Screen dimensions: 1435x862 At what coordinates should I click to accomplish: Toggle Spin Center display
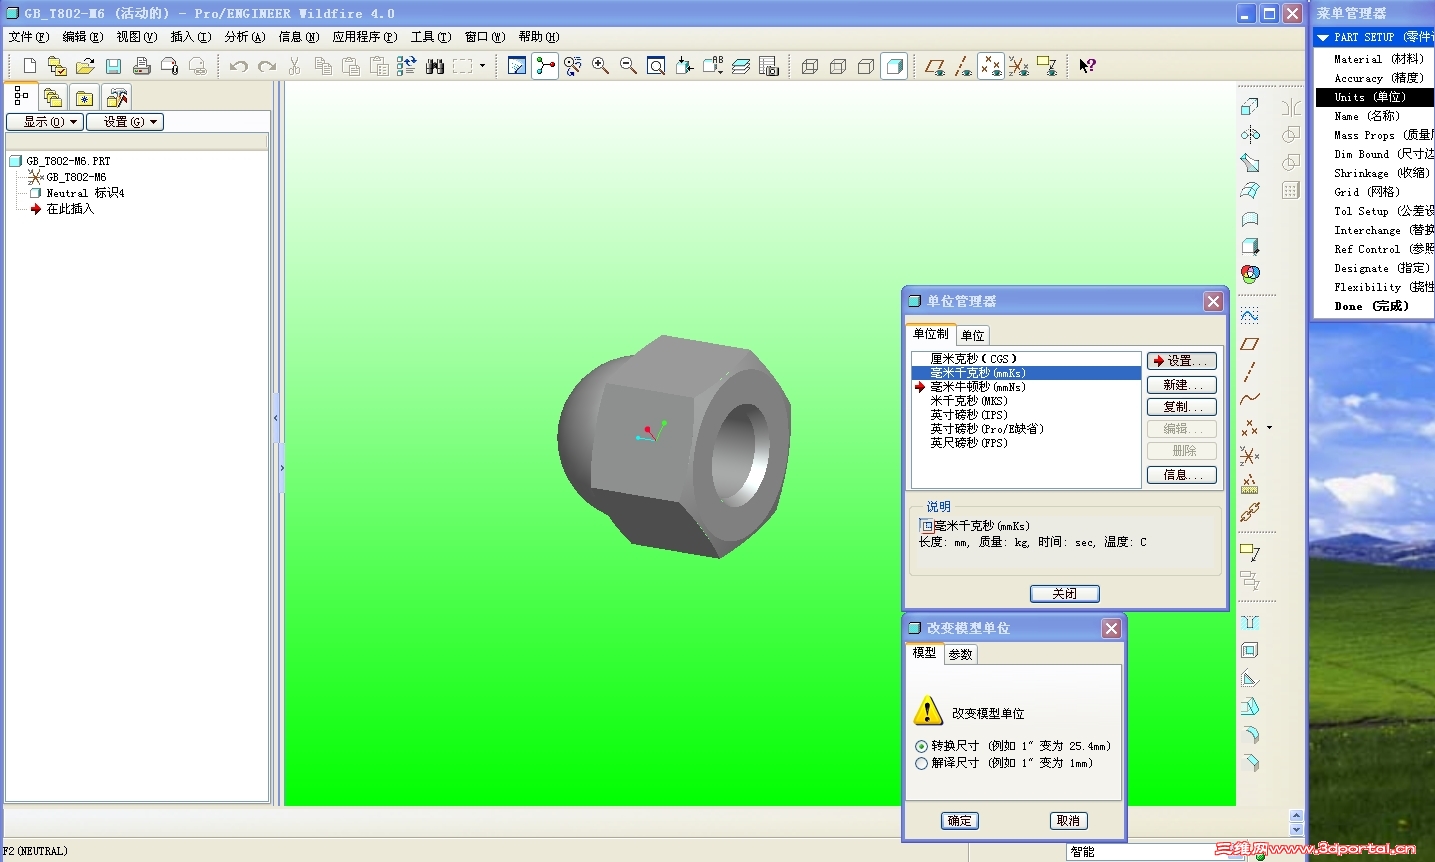pos(545,66)
